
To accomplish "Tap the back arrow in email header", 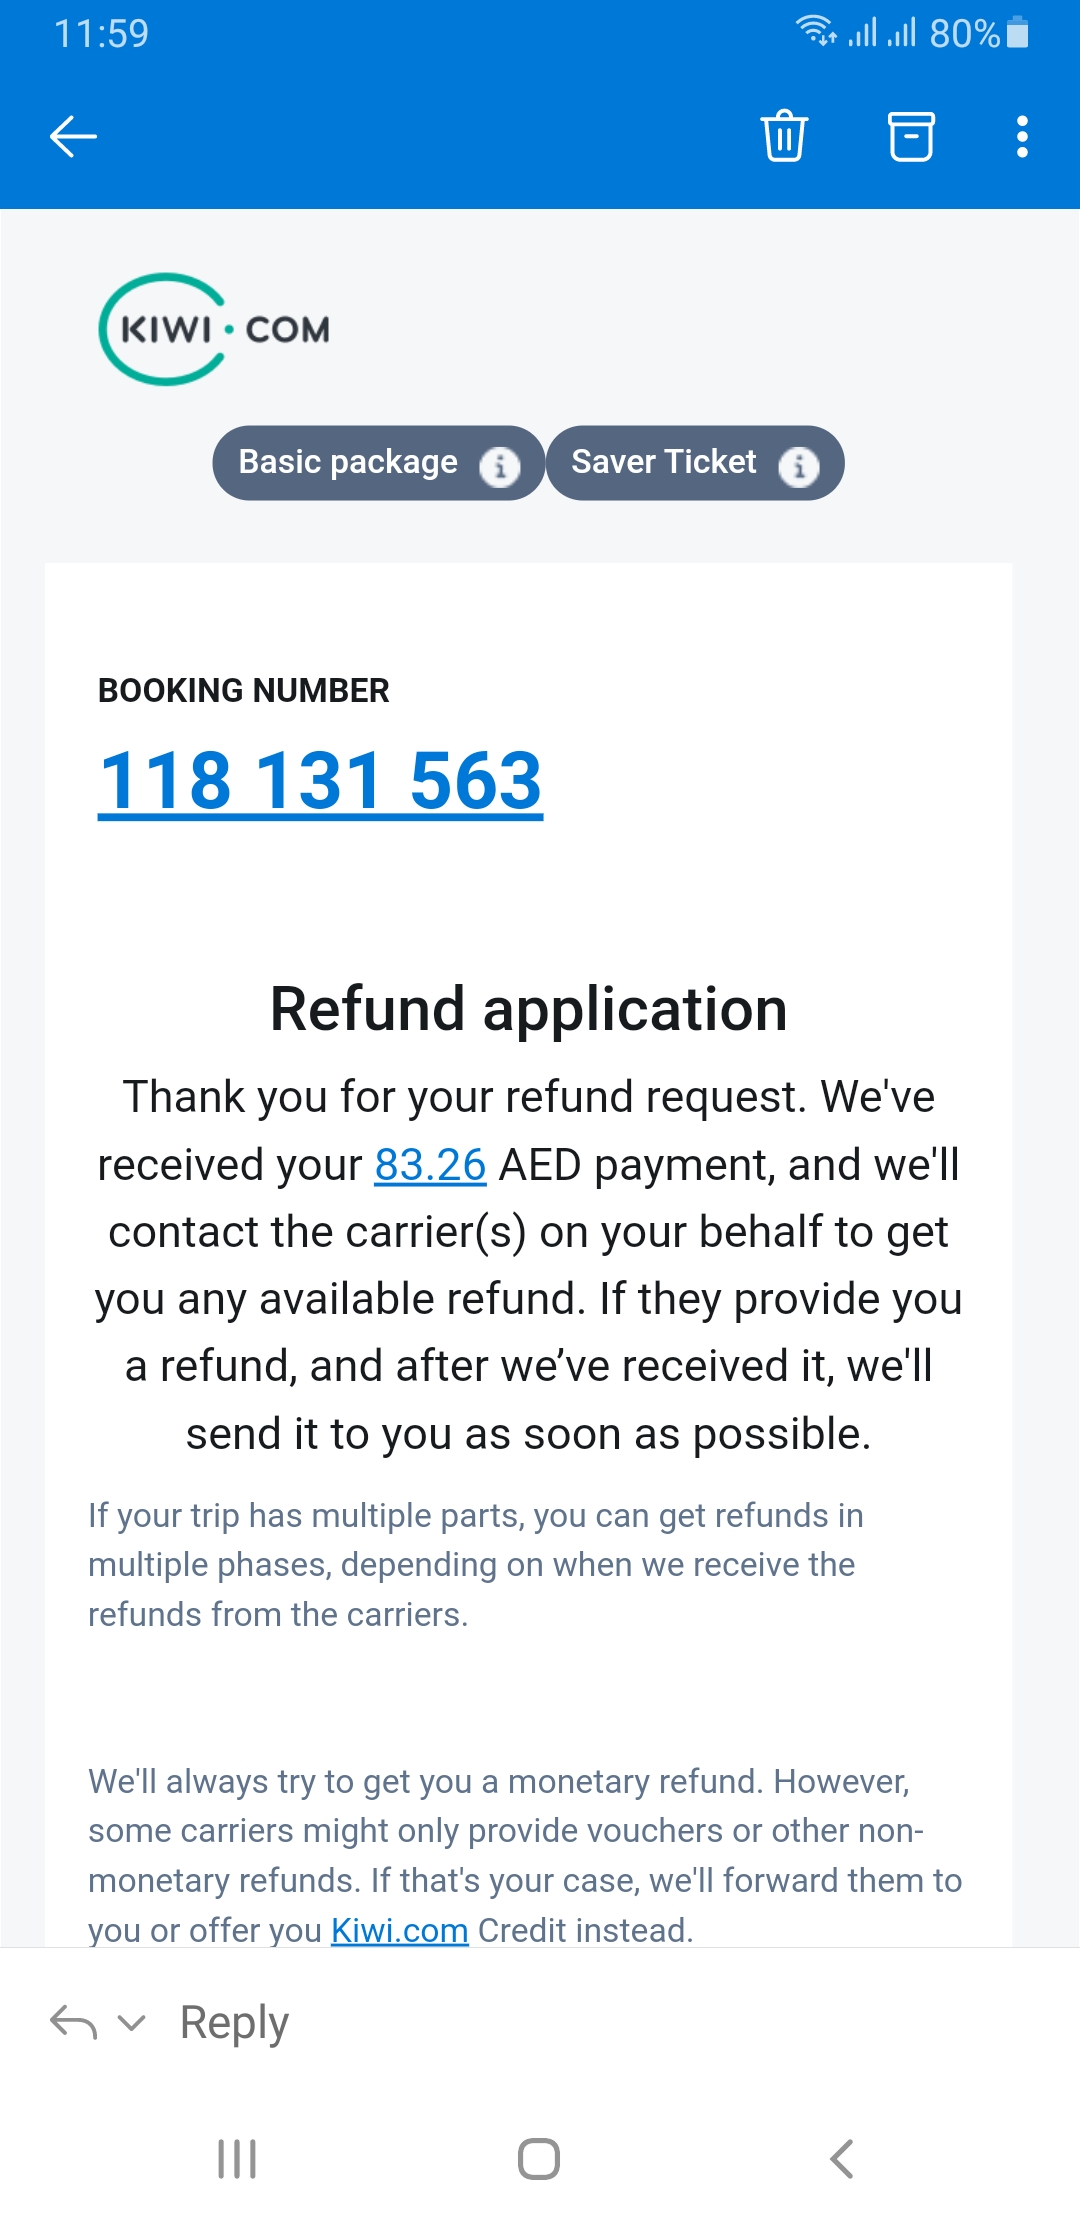I will tap(73, 137).
